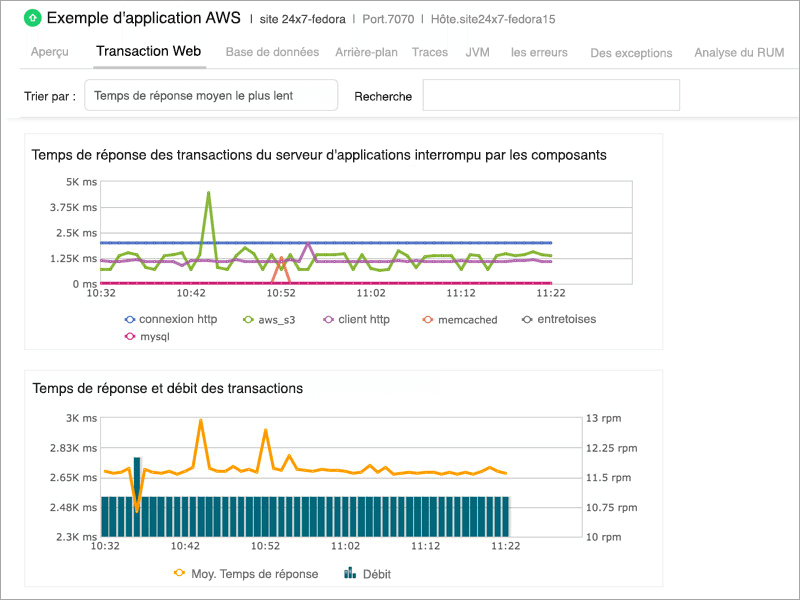Image resolution: width=800 pixels, height=600 pixels.
Task: Open the Traces tab
Action: [430, 51]
